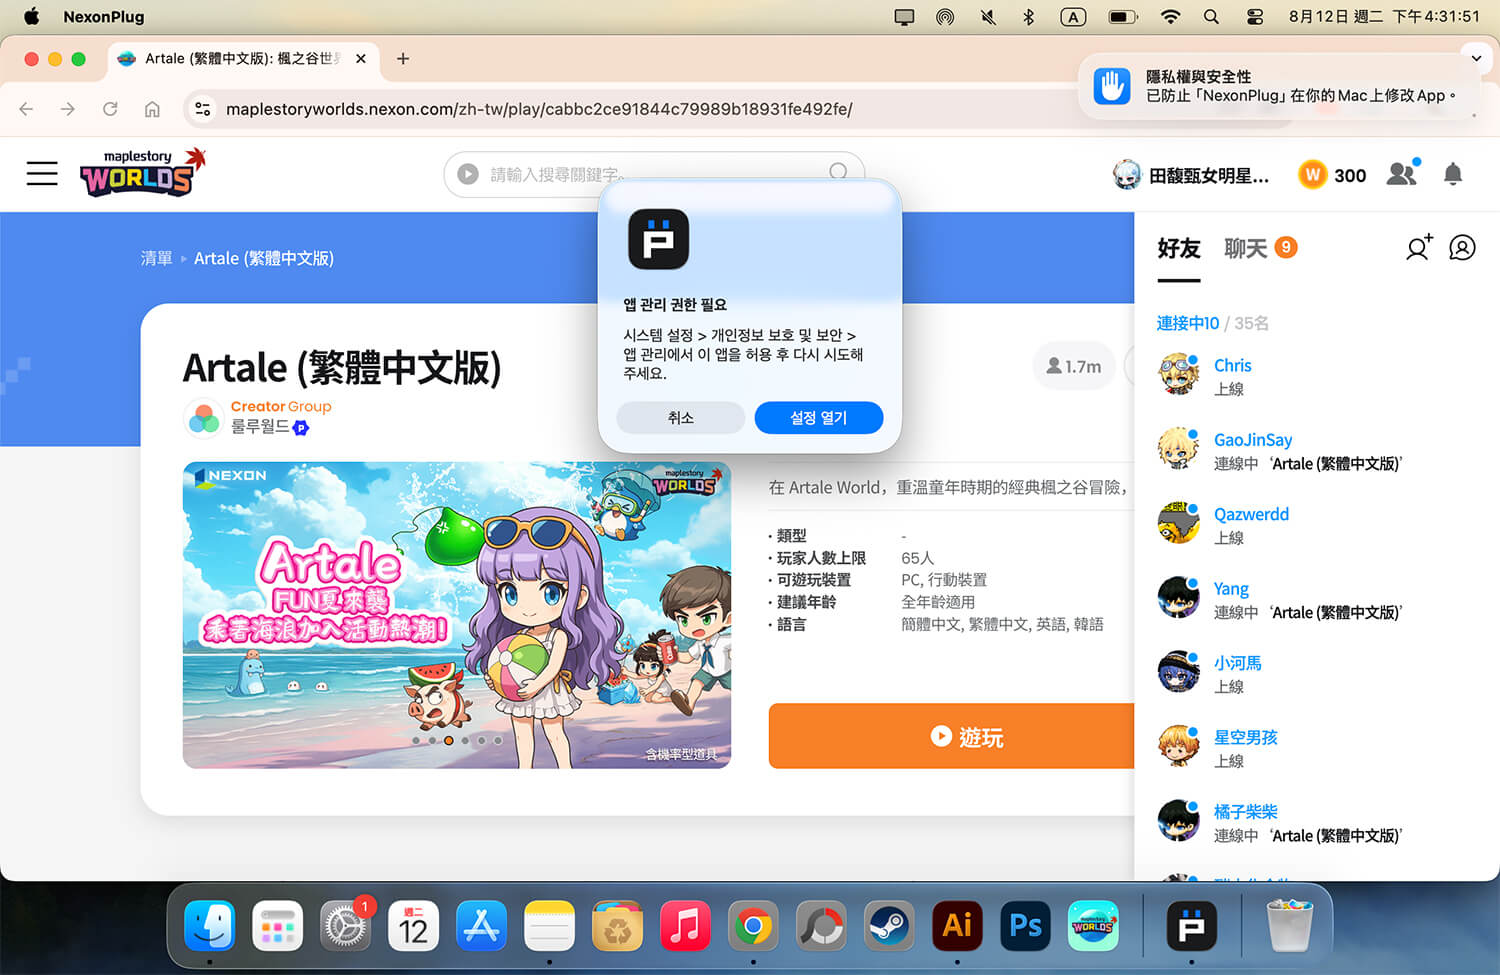Click the W coin balance icon
This screenshot has width=1500, height=975.
pos(1312,175)
